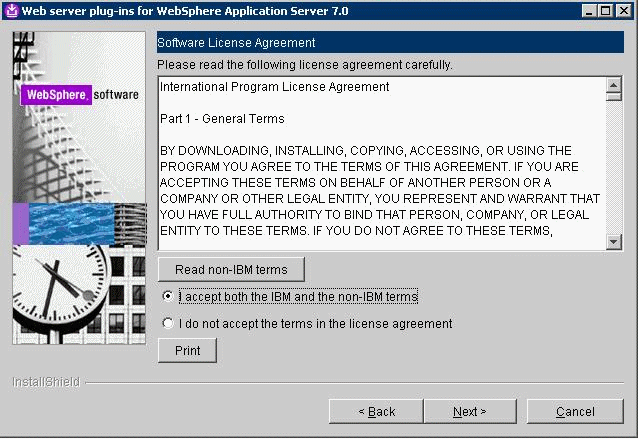Close the installer window
This screenshot has width=638, height=439.
tap(623, 11)
